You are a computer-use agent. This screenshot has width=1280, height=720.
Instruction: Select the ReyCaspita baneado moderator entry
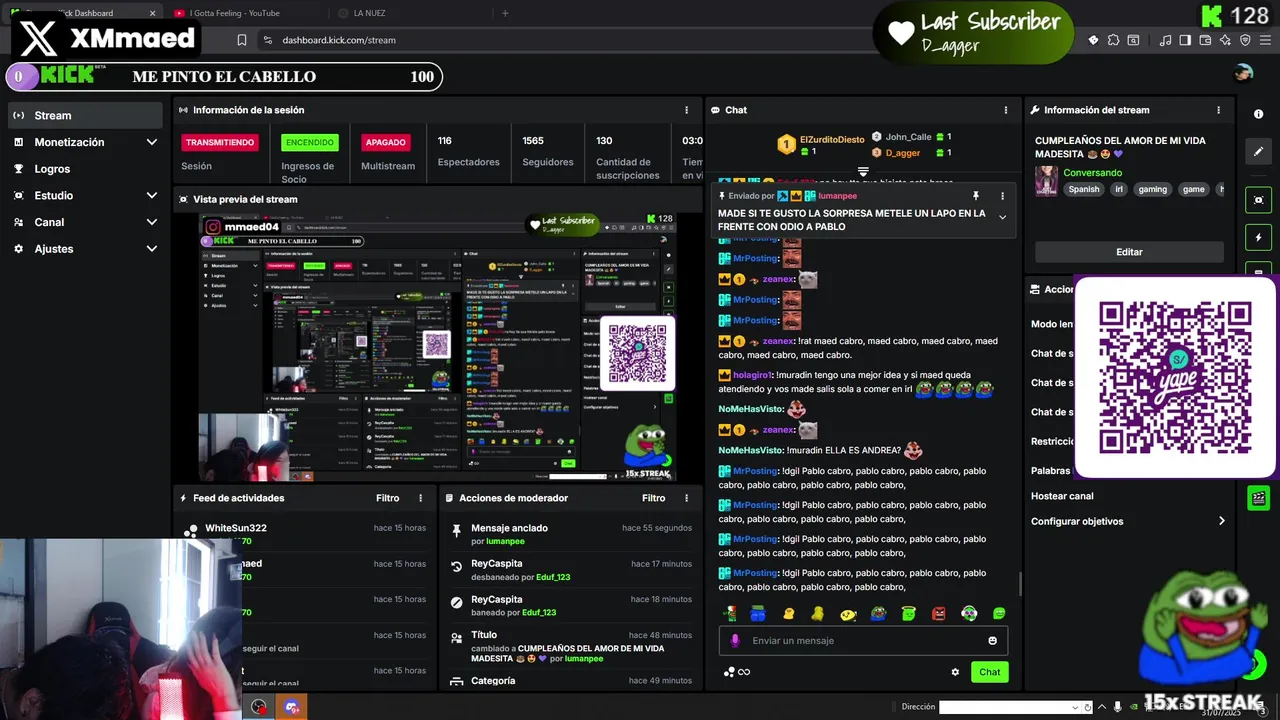coord(570,605)
